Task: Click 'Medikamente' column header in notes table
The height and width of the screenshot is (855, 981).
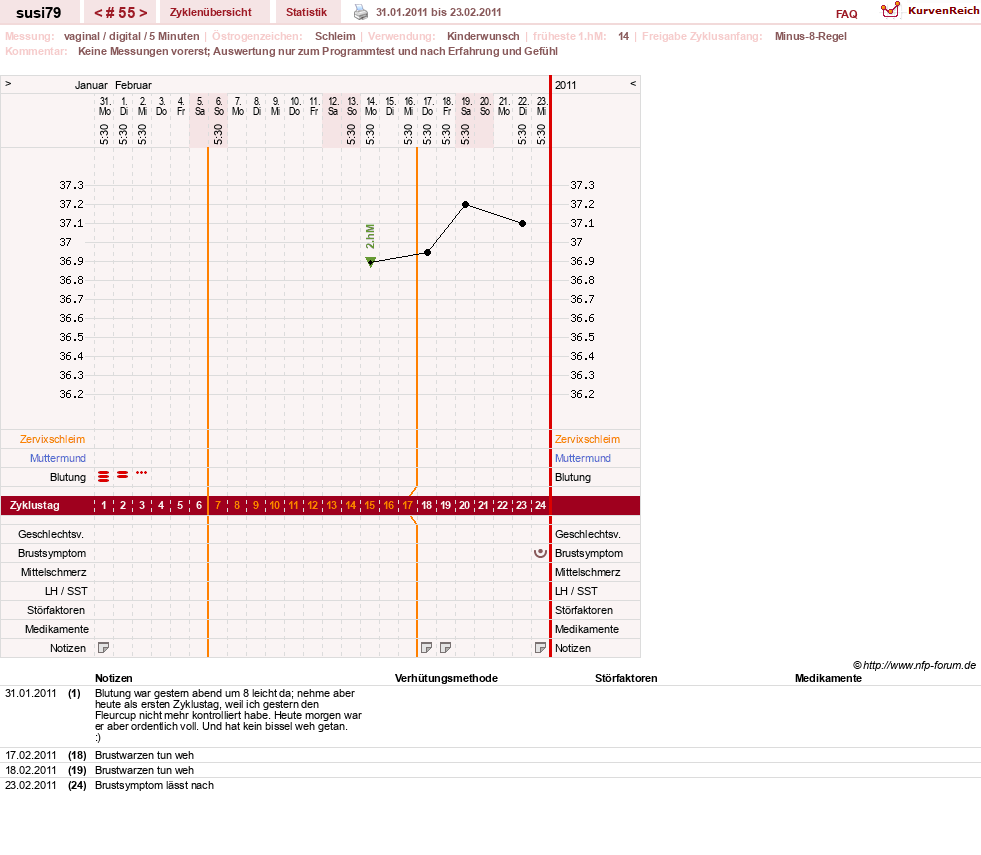Action: tap(828, 678)
